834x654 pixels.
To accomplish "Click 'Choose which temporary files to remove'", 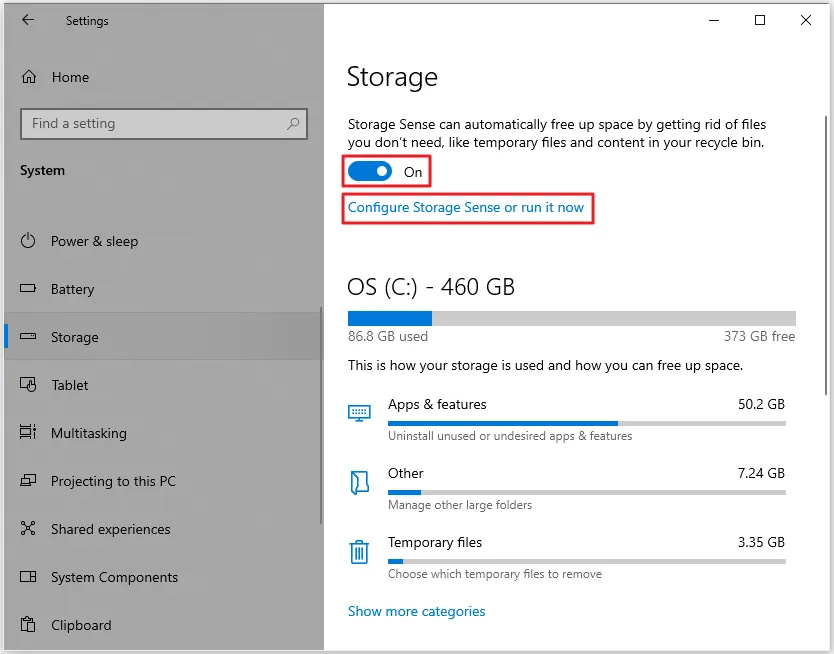I will (495, 574).
